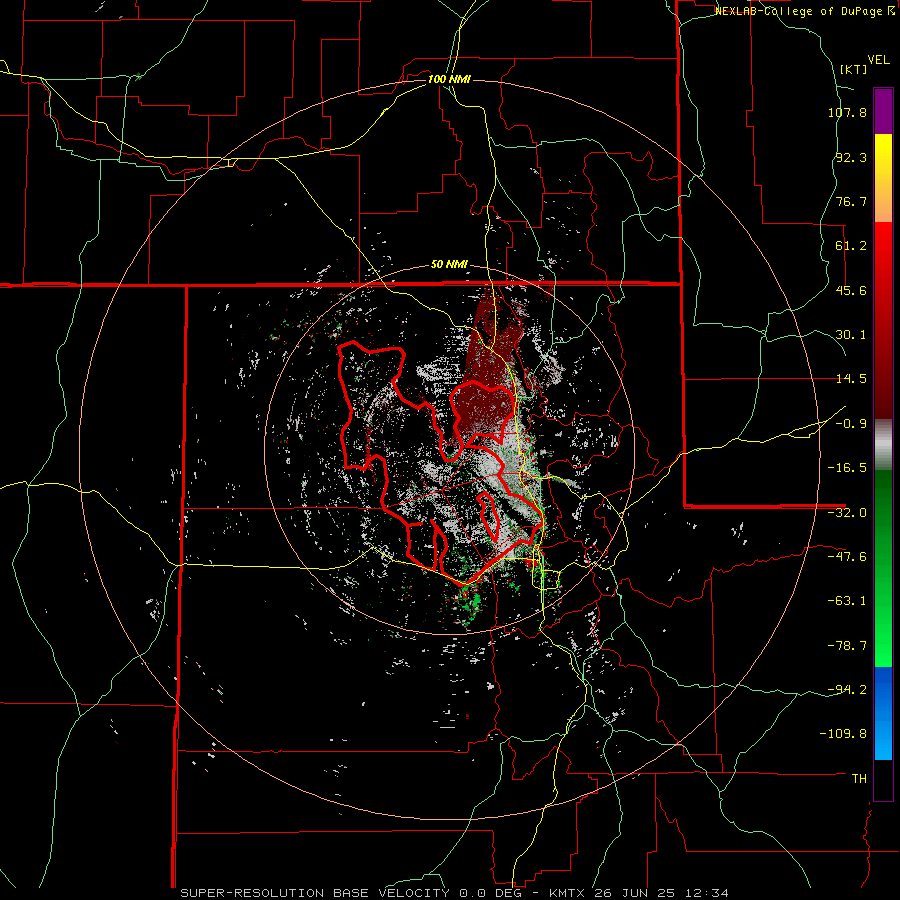This screenshot has width=900, height=900.
Task: Pick the black TH segment of the color bar
Action: [883, 779]
